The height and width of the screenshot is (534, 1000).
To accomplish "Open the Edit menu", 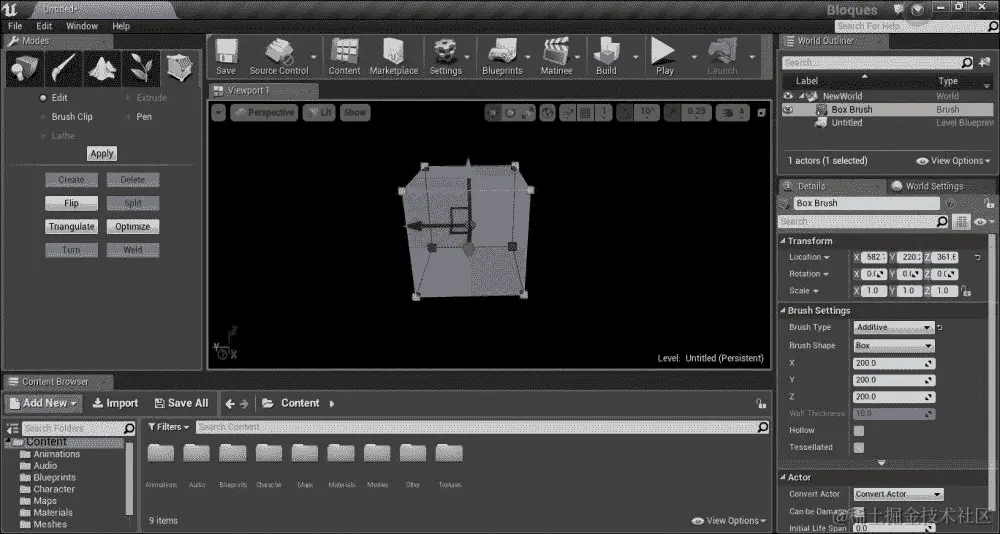I will (x=44, y=26).
